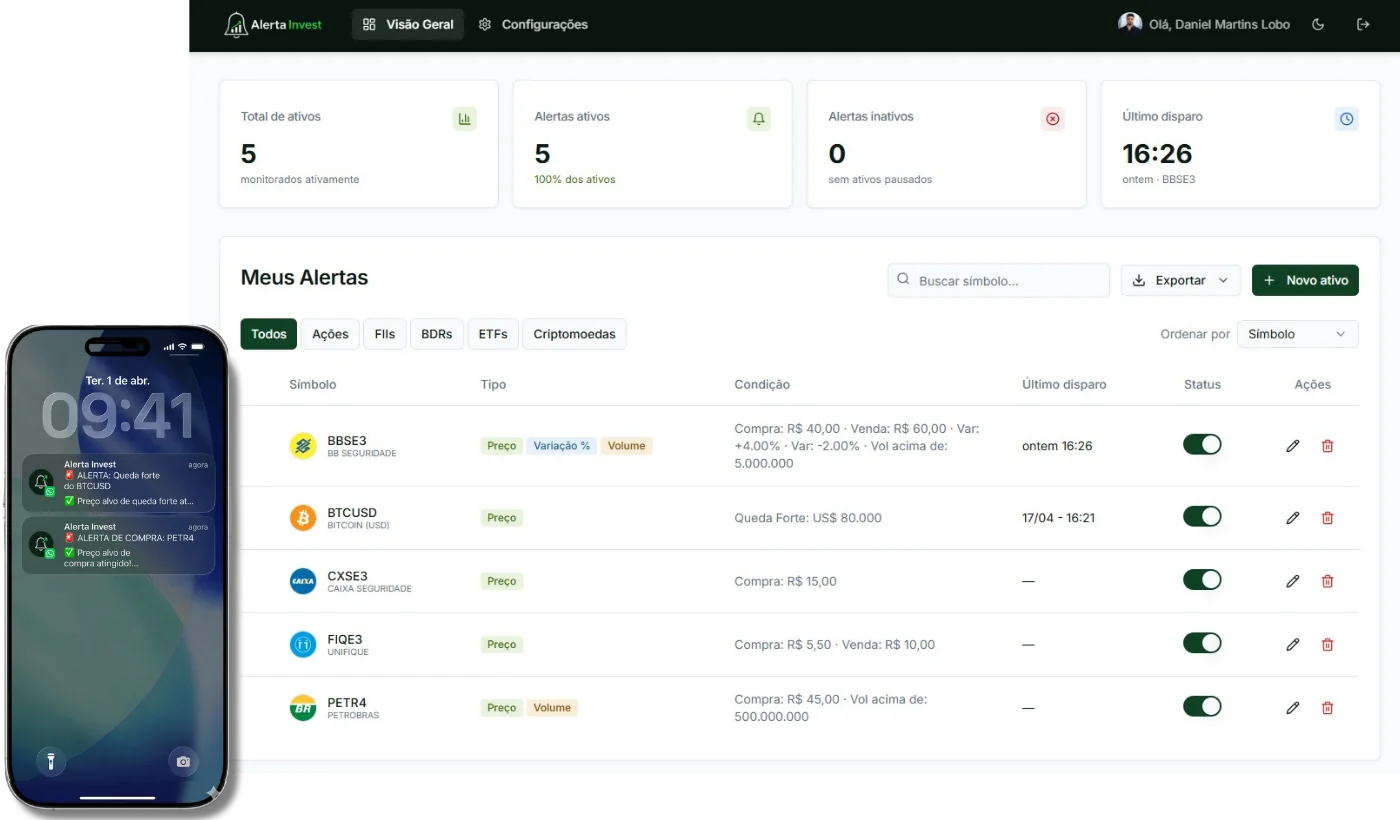Toggle off the FIQE3 alert status
This screenshot has width=1400, height=820.
point(1202,643)
